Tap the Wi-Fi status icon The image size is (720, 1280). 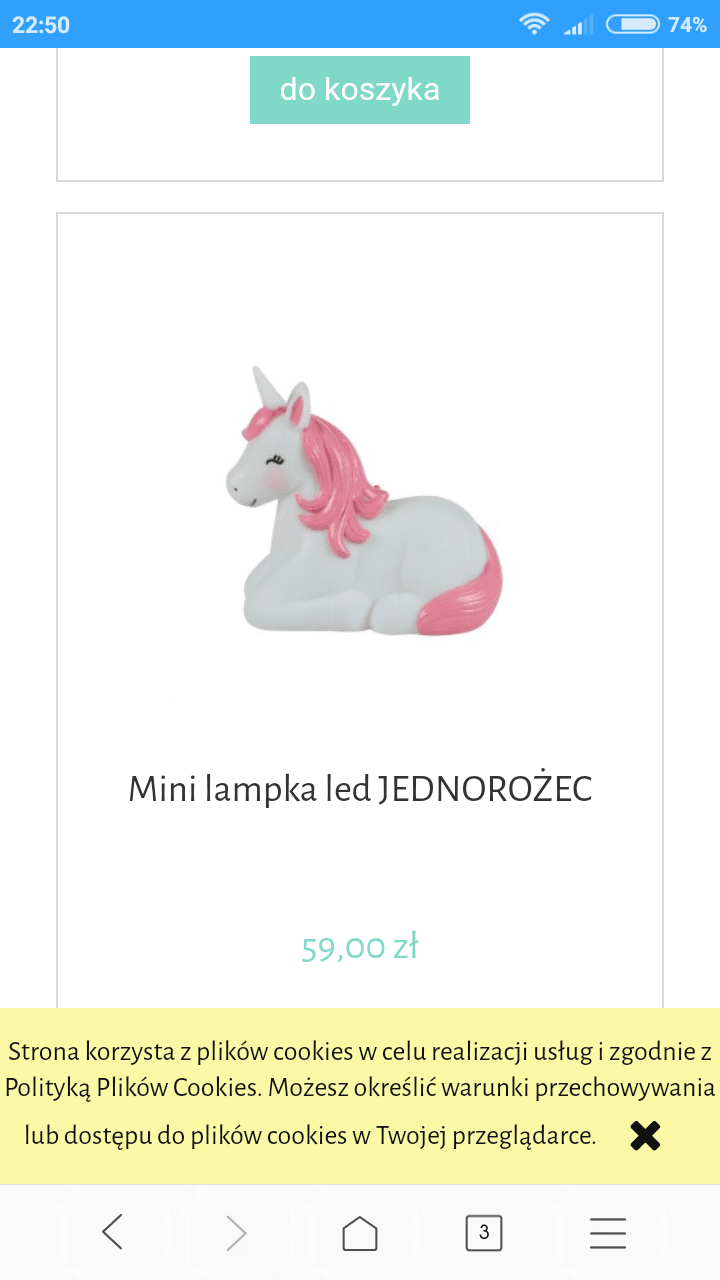point(535,24)
